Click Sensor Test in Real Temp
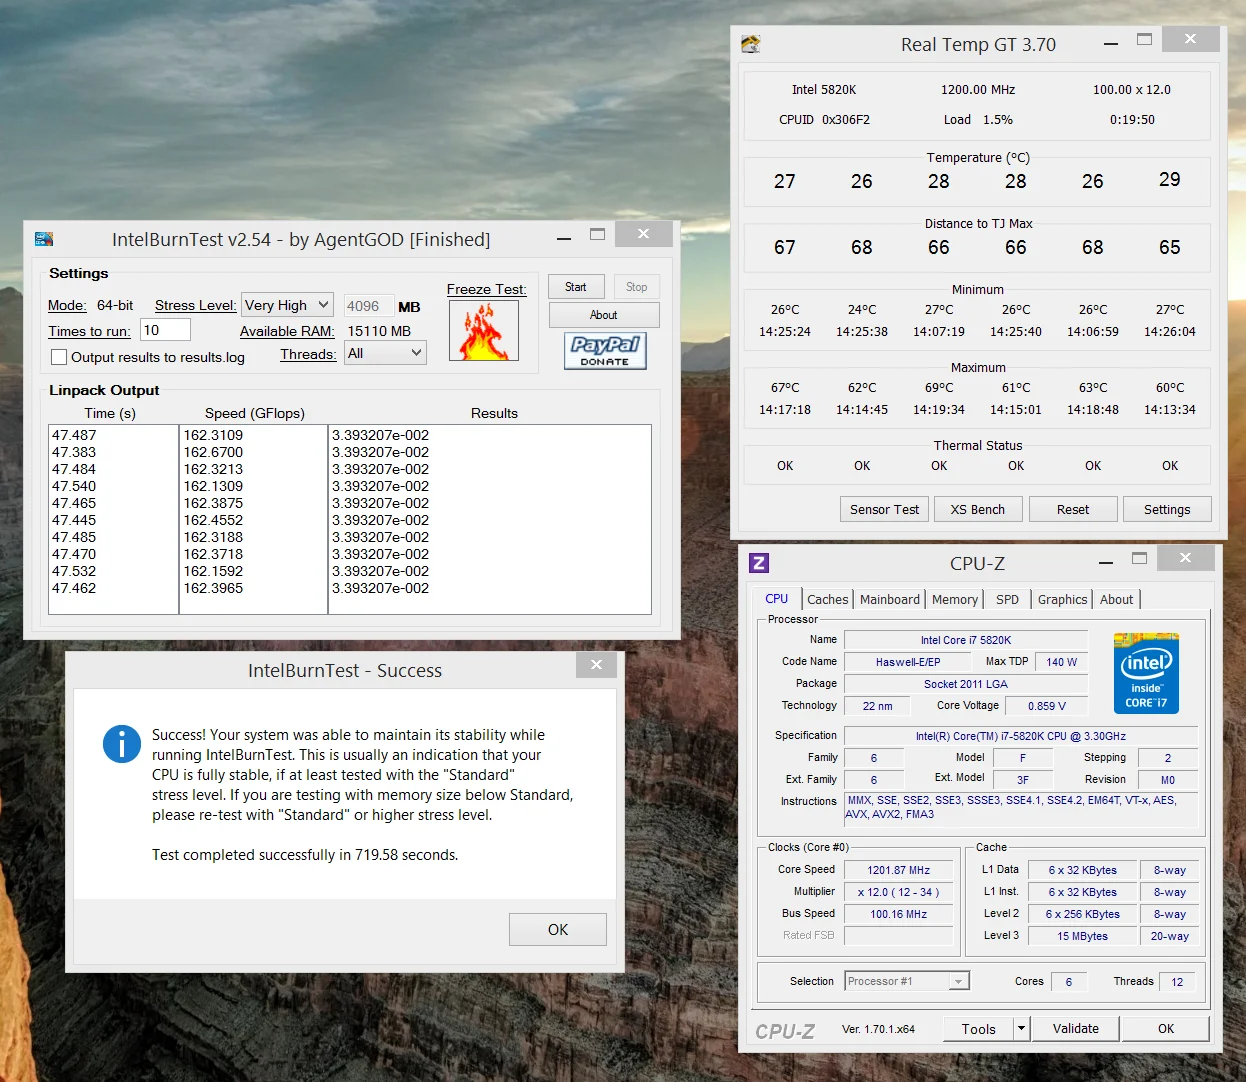Screen dimensions: 1246x1082 point(884,509)
